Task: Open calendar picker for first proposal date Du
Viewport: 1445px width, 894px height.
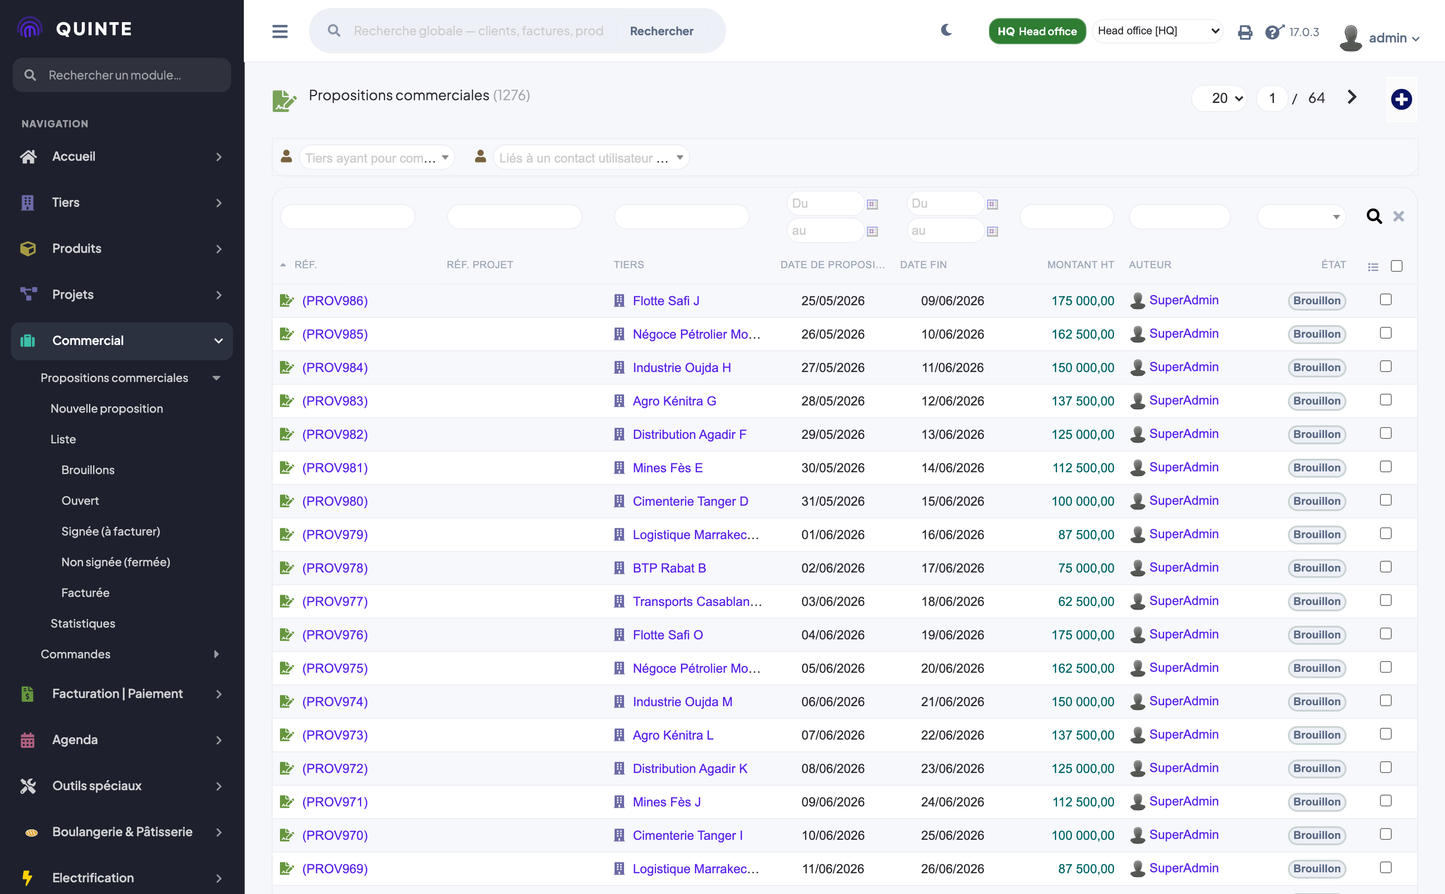Action: [872, 204]
